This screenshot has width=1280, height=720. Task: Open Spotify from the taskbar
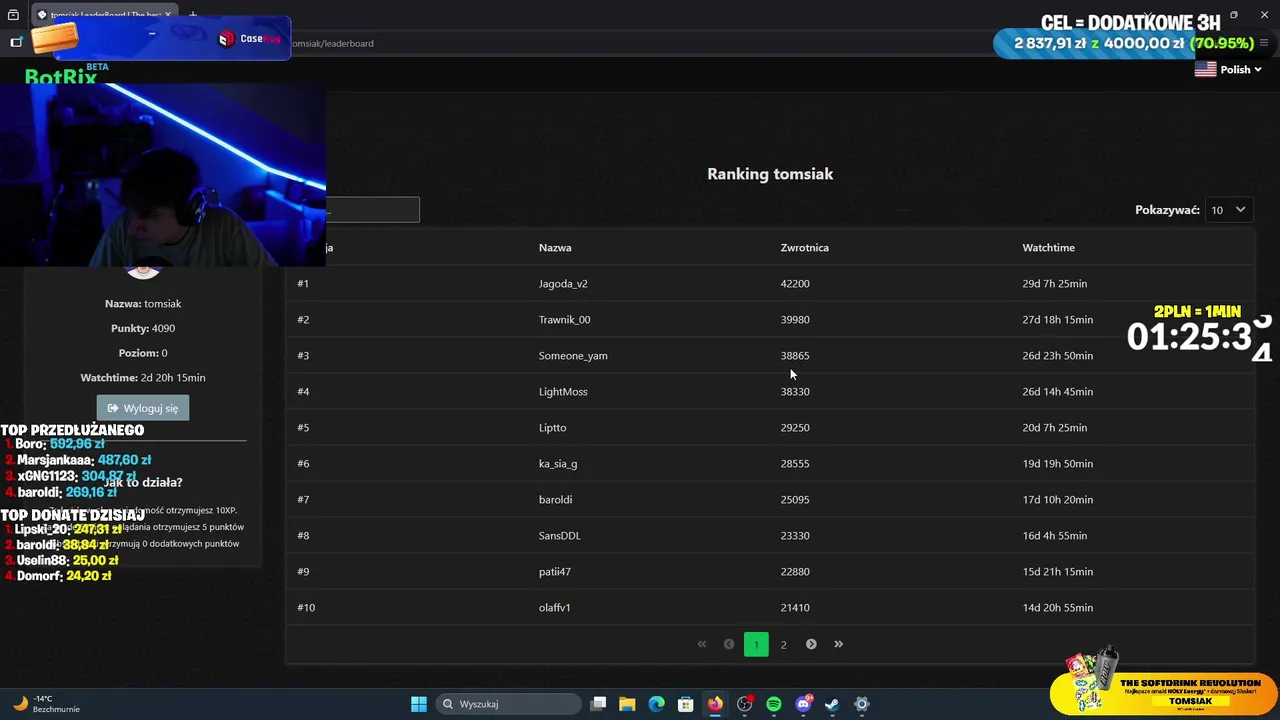(x=773, y=704)
